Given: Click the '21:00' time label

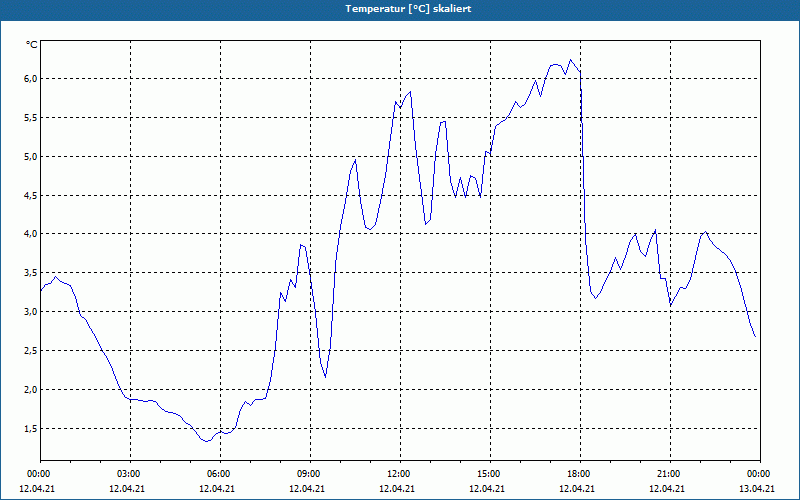Looking at the screenshot, I should click(667, 474).
